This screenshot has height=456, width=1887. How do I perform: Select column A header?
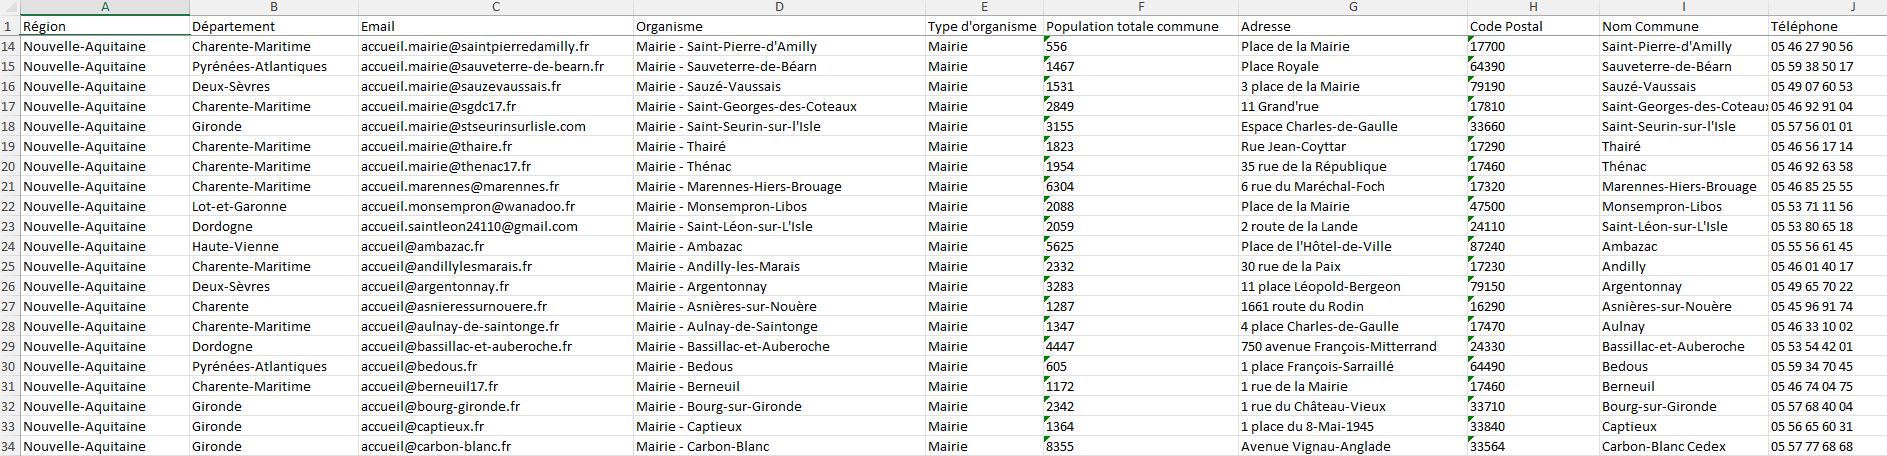[105, 7]
